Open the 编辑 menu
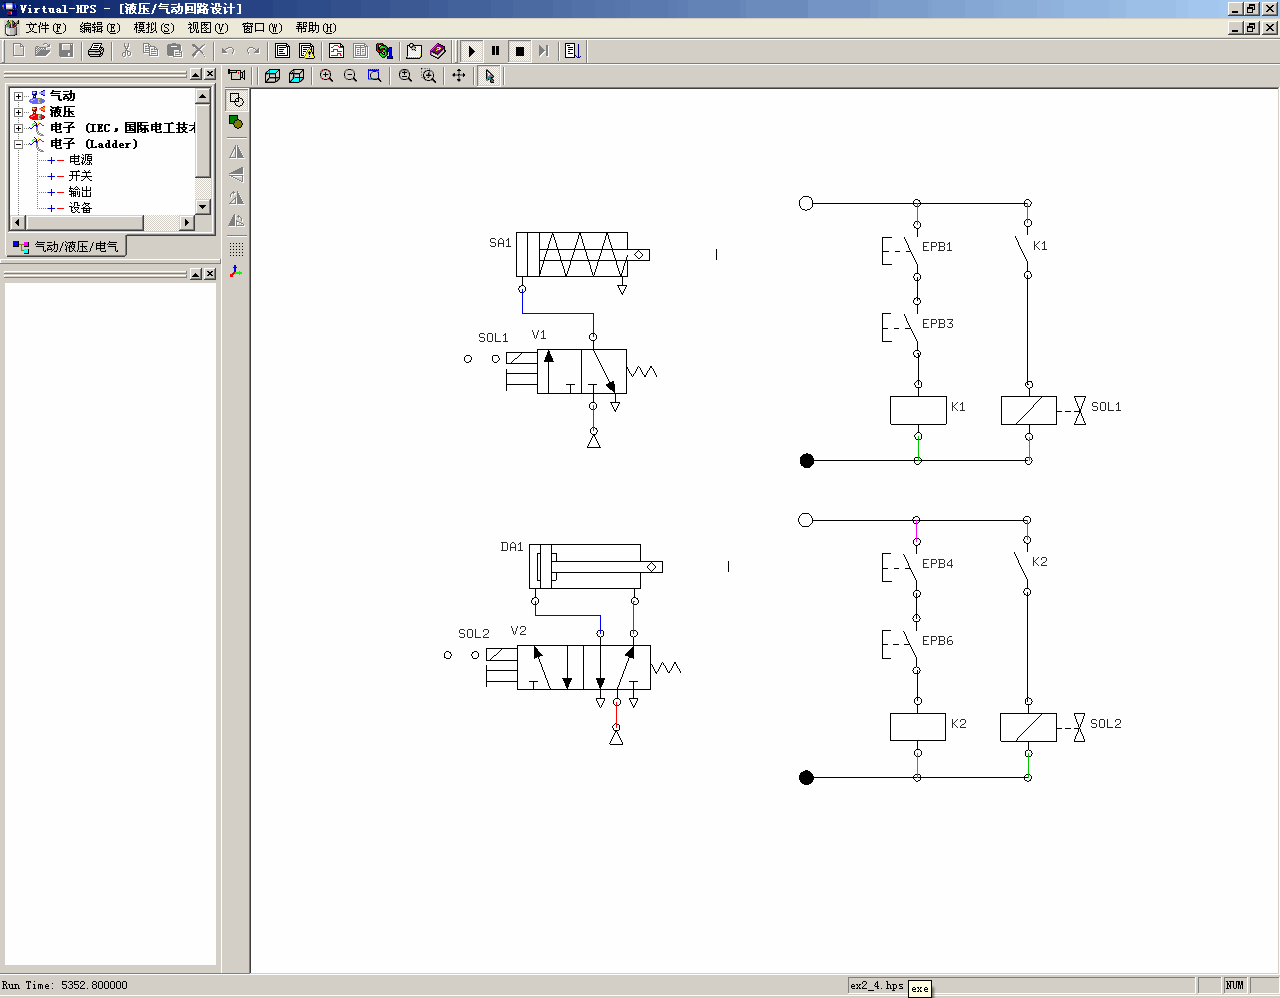 coord(99,28)
